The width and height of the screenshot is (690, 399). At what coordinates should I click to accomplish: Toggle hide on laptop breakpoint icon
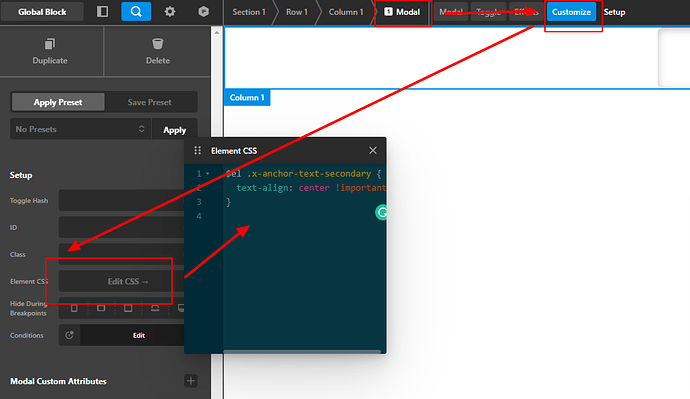pyautogui.click(x=155, y=308)
